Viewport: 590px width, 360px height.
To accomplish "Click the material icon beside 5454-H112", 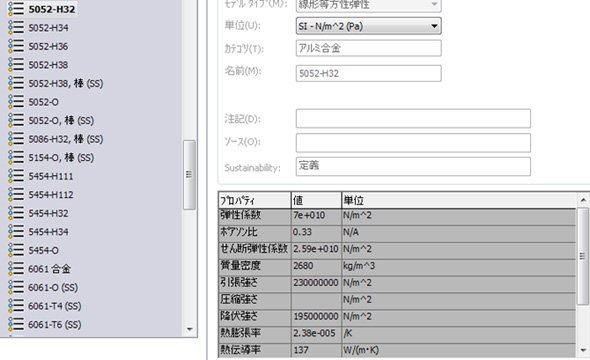I will [x=16, y=194].
